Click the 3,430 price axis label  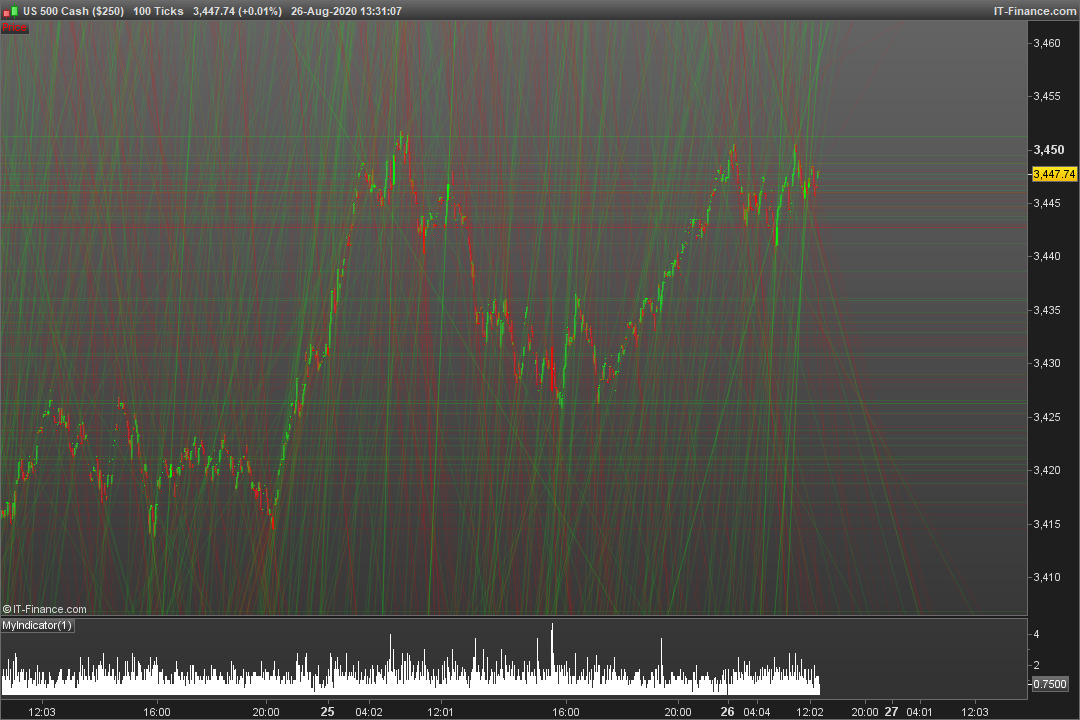tap(1047, 363)
